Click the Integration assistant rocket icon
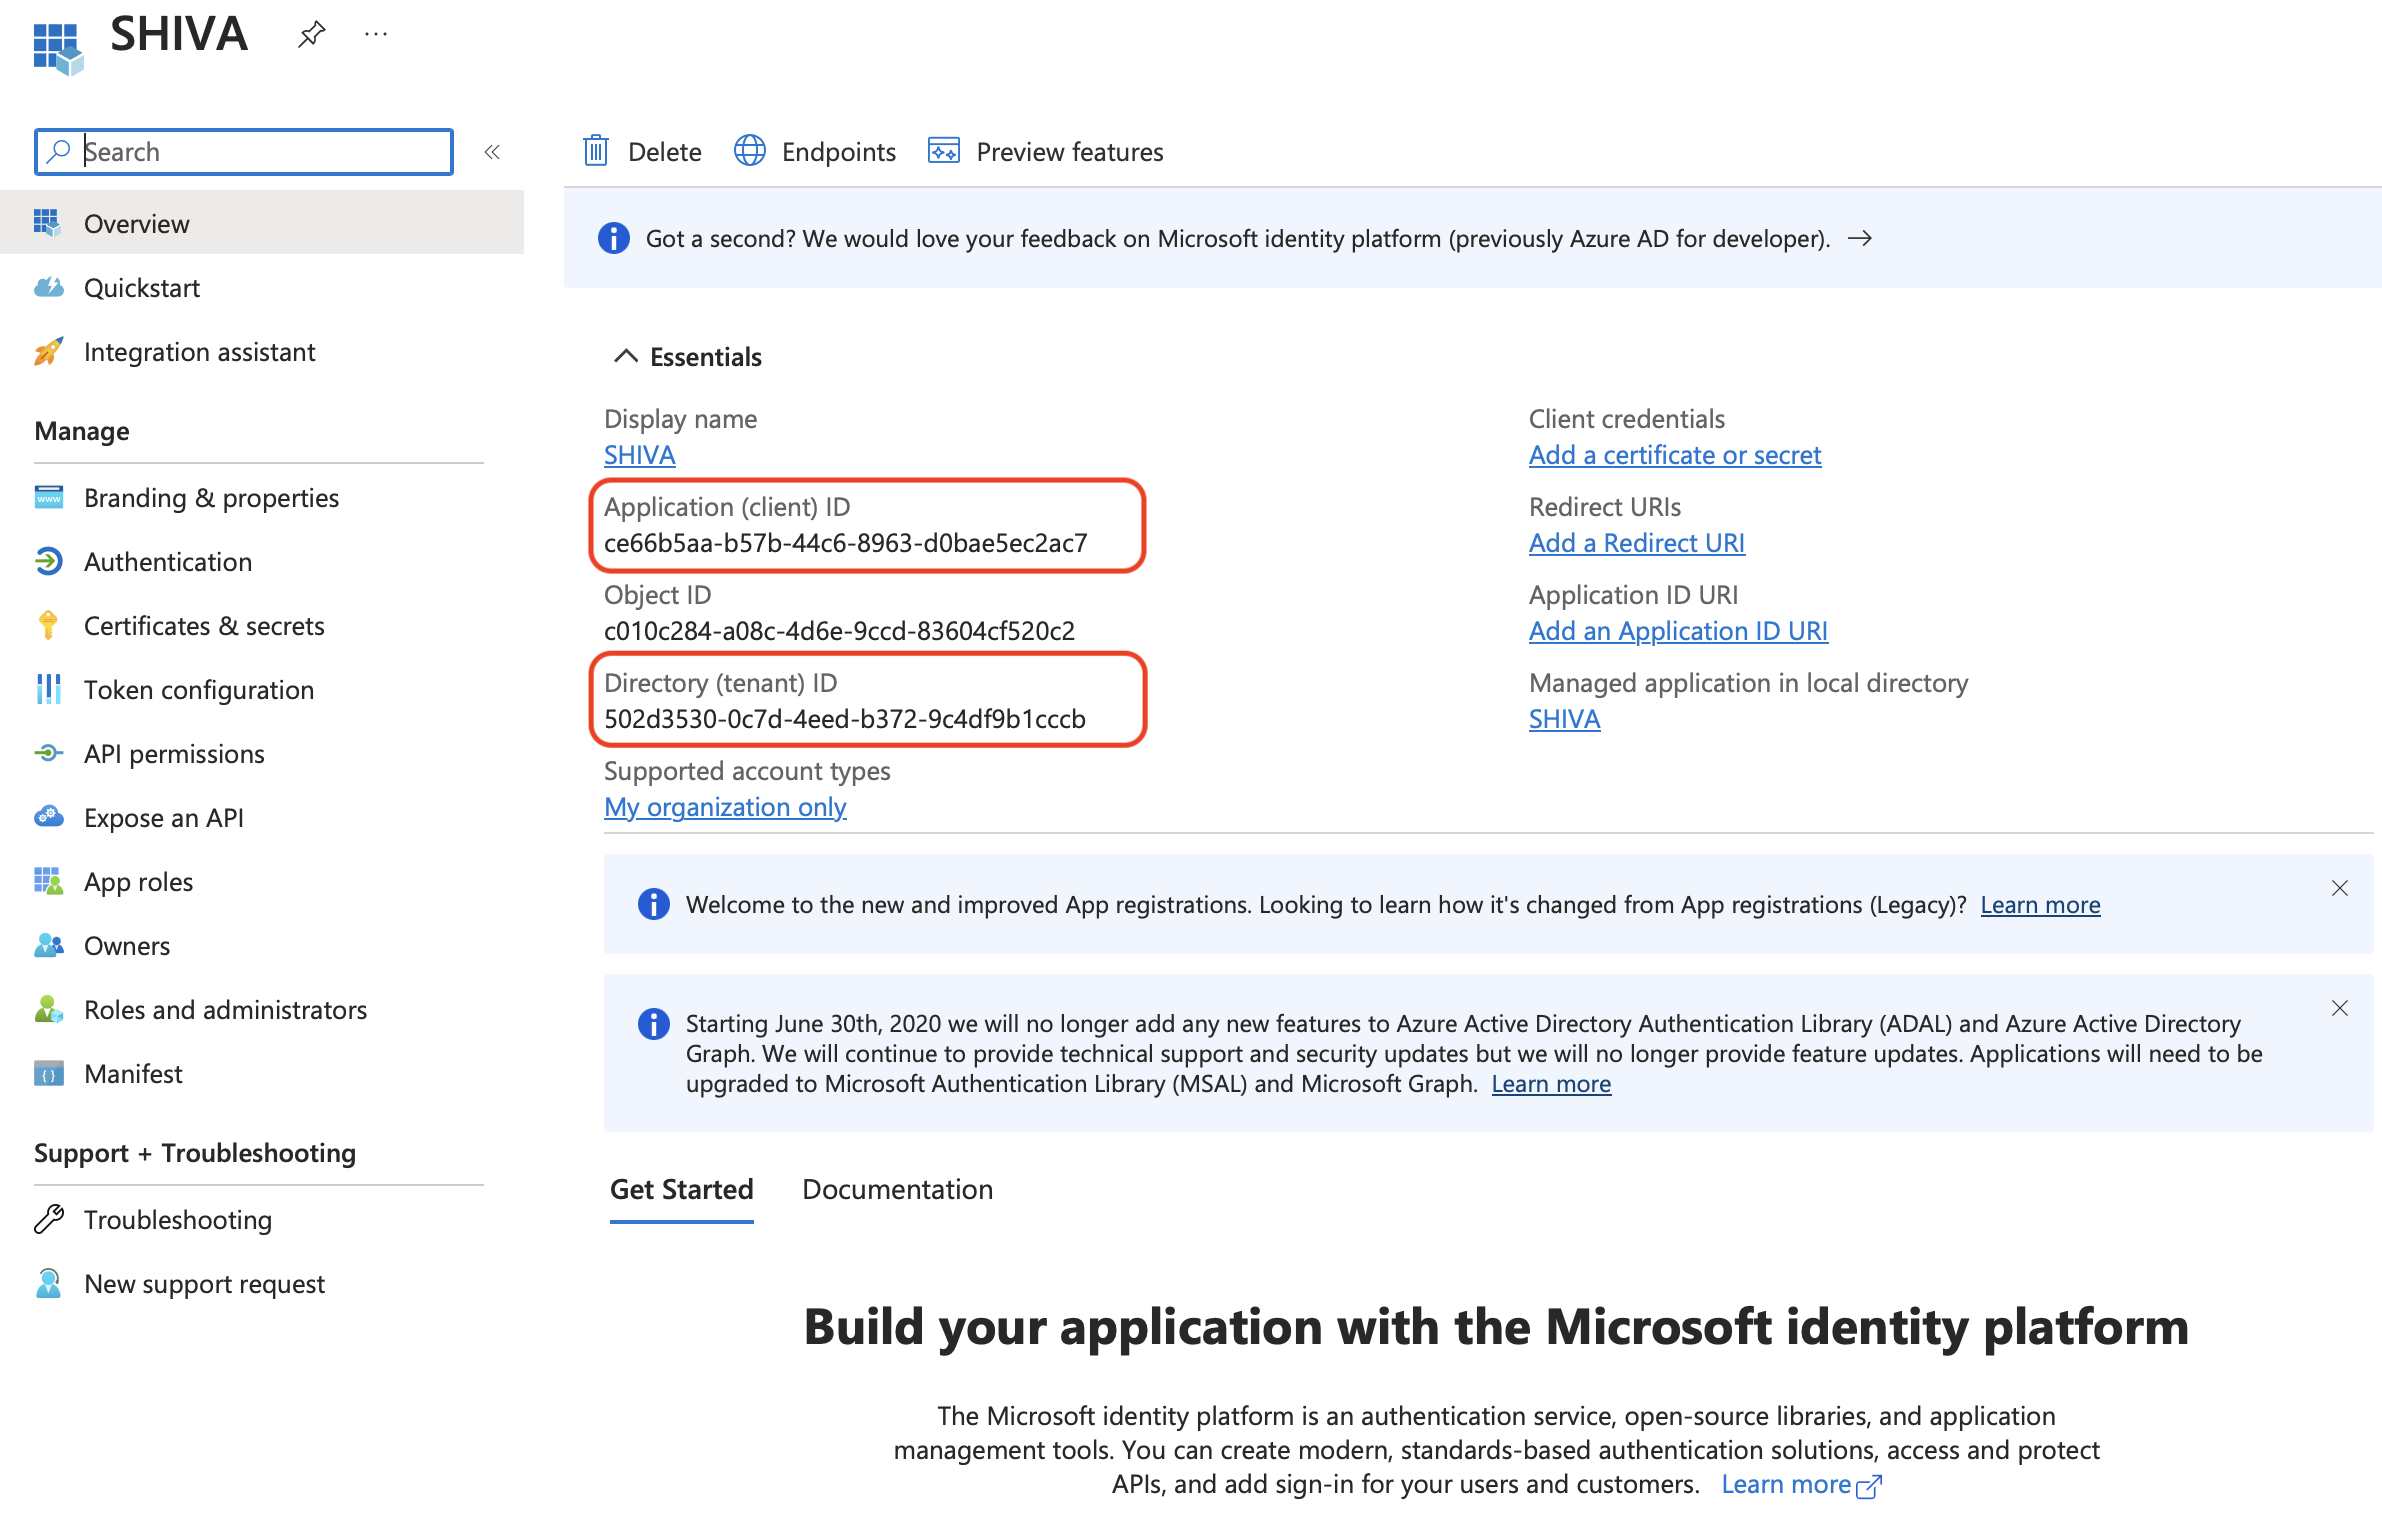The height and width of the screenshot is (1518, 2382). (x=48, y=352)
